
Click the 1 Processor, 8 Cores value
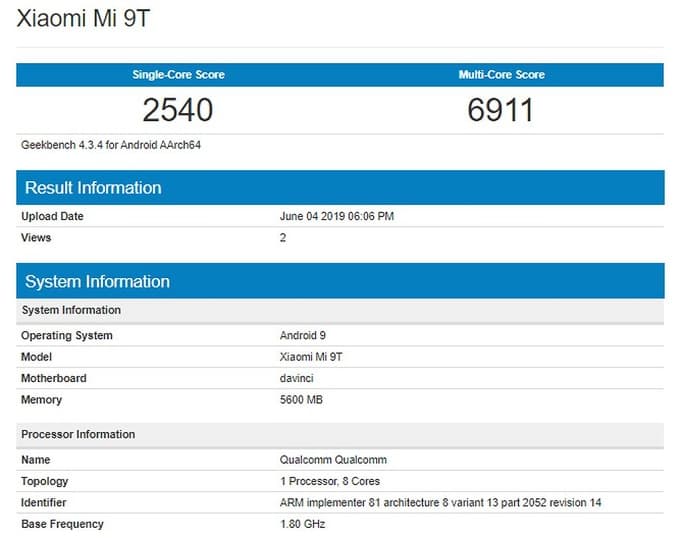tap(330, 481)
